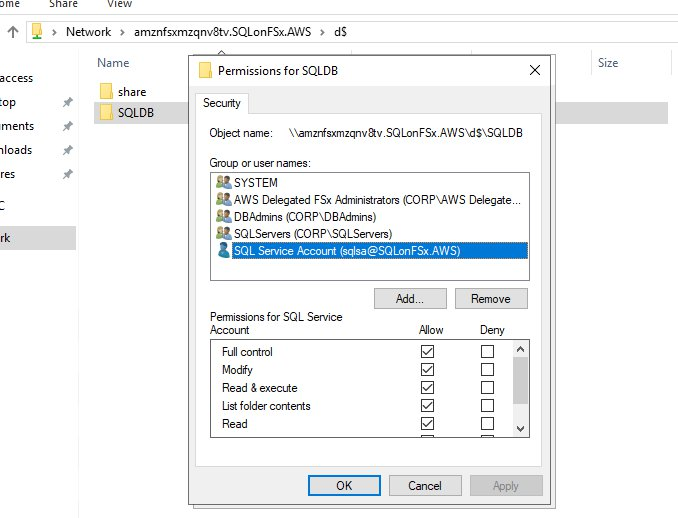
Task: Confirm with the OK button
Action: 344,486
